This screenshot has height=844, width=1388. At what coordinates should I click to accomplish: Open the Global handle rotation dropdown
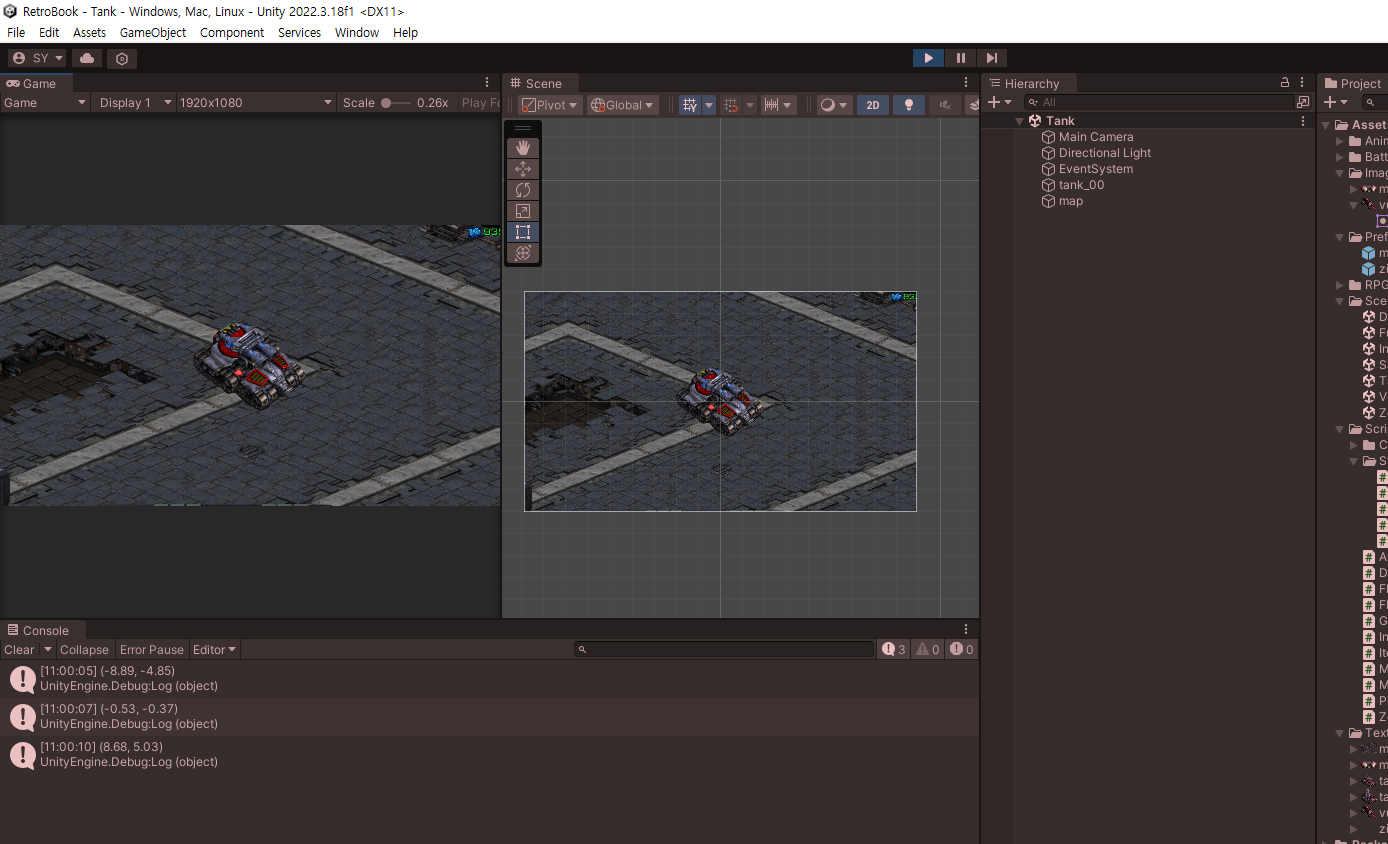coord(622,105)
